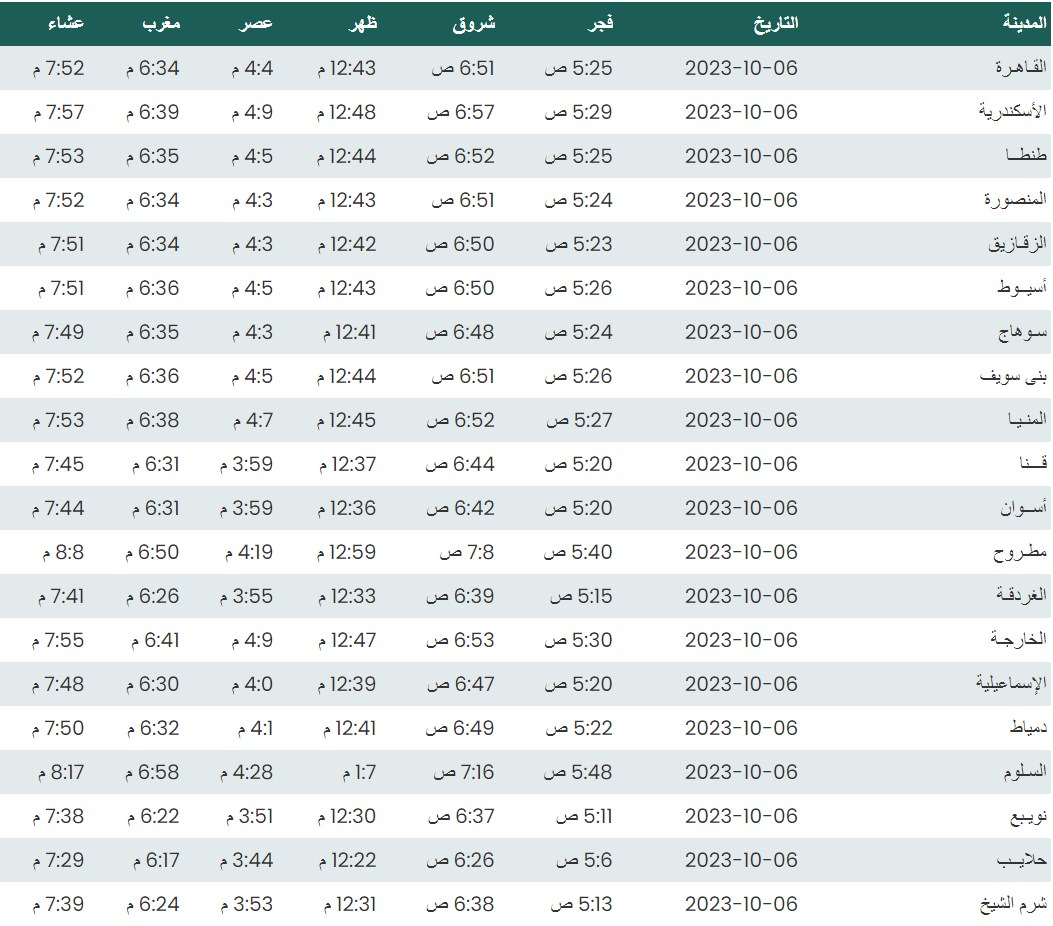Click the الأسكندرية city row label
The image size is (1053, 926).
click(1012, 112)
